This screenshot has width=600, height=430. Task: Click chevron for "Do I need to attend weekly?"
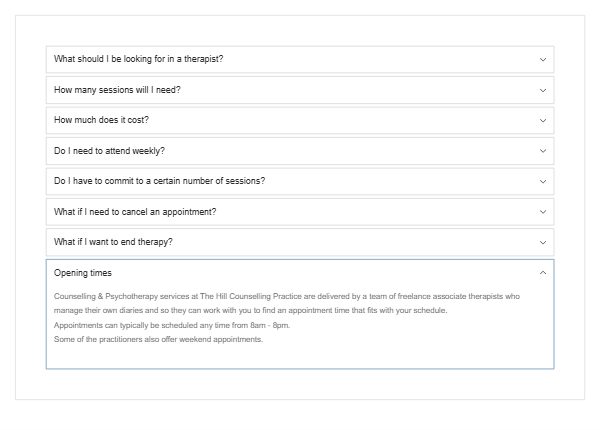coord(543,151)
